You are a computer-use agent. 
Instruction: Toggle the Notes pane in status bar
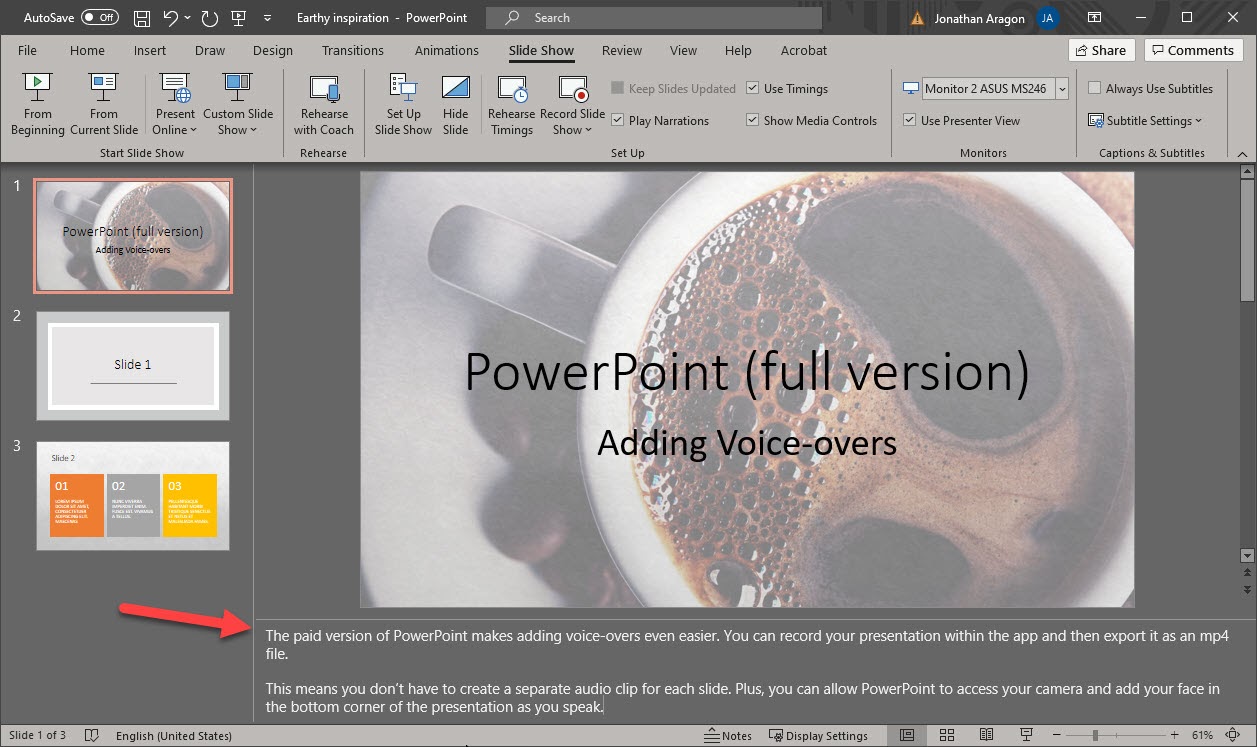729,735
